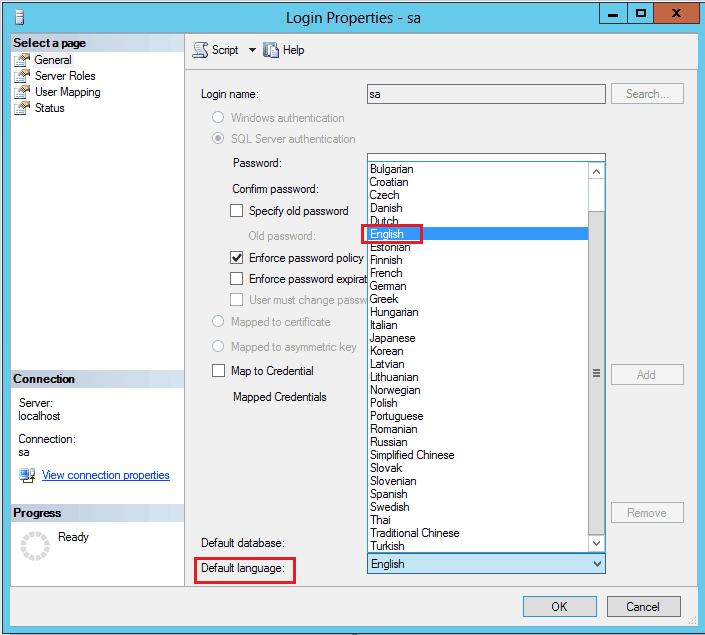This screenshot has height=635, width=705.
Task: Click the Remove credential button
Action: [x=647, y=513]
